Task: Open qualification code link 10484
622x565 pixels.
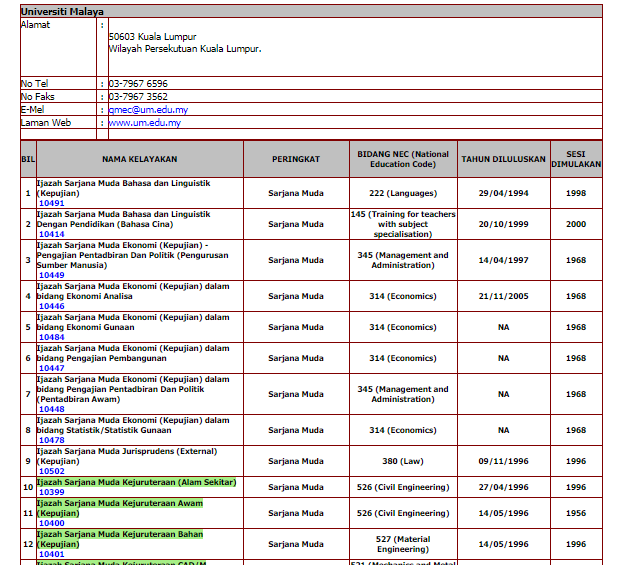Action: 52,337
